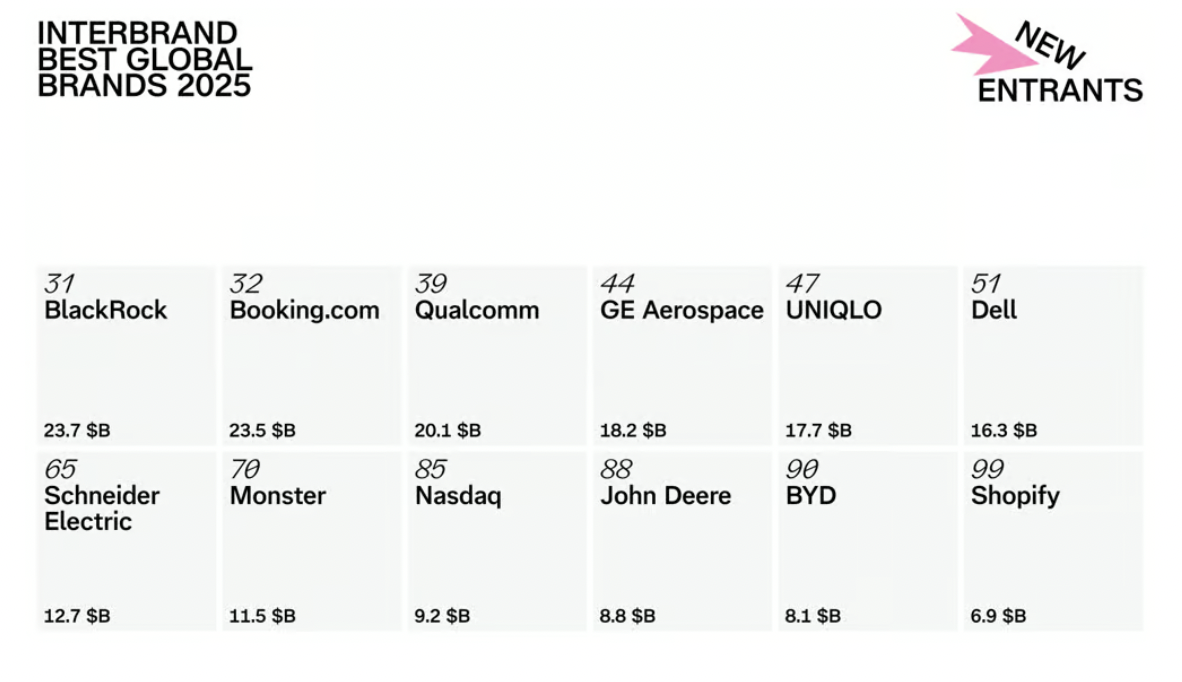Select the Dell brand card
The image size is (1182, 682).
pyautogui.click(x=1053, y=355)
